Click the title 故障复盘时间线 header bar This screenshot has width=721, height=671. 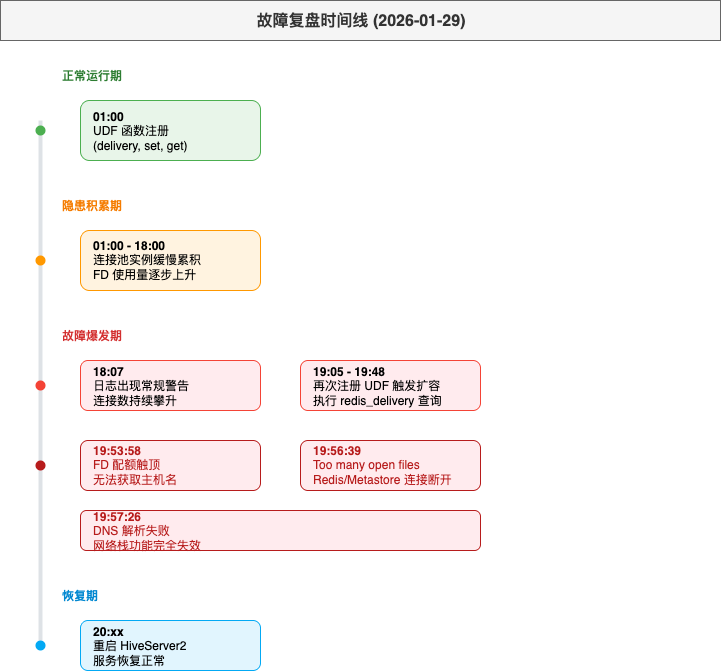pos(360,20)
